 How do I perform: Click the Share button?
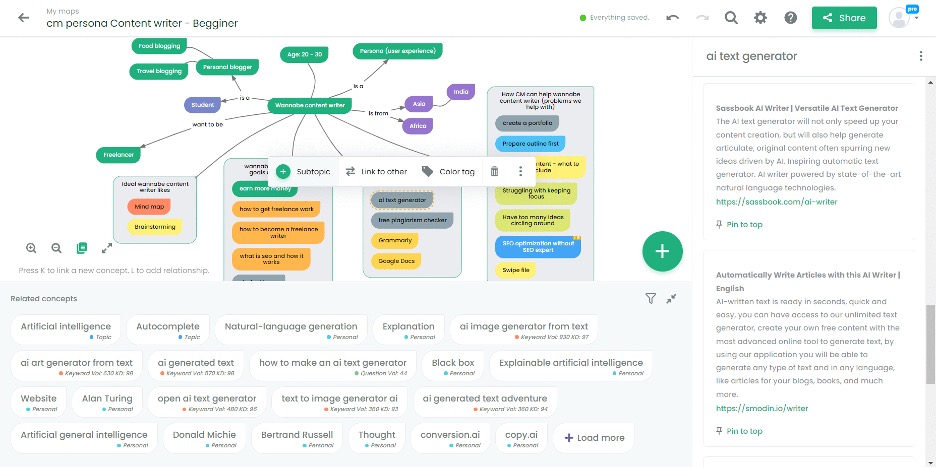[x=844, y=18]
